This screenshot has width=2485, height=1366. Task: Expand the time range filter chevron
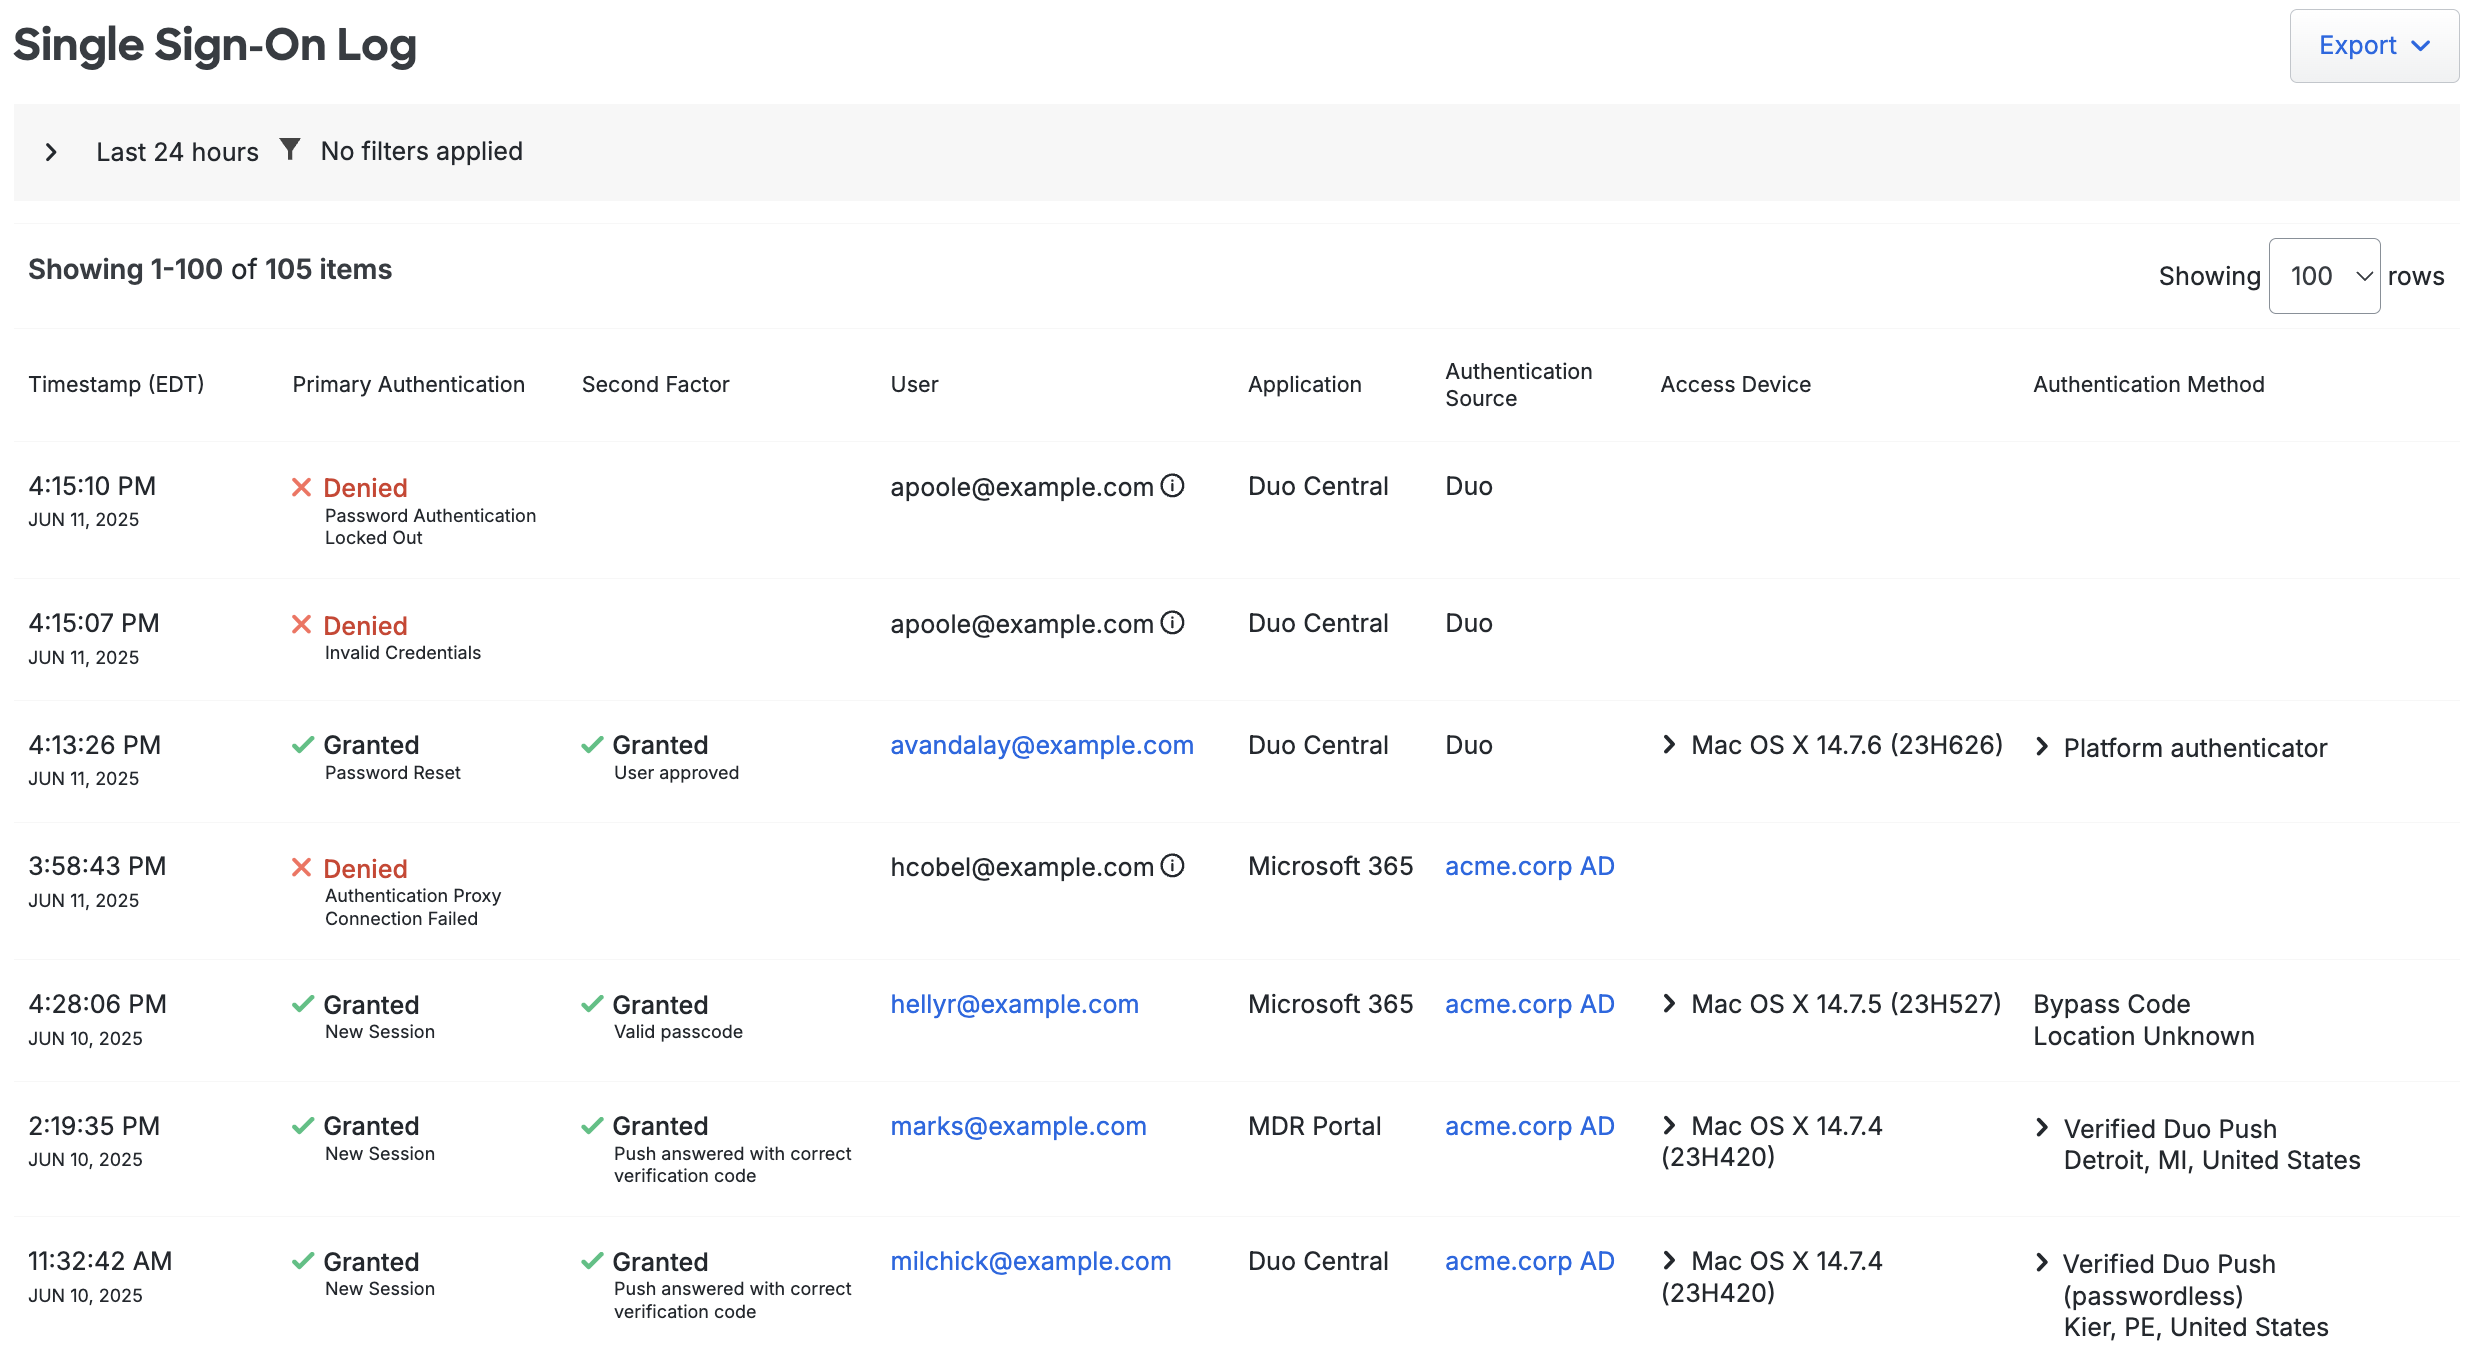tap(51, 152)
